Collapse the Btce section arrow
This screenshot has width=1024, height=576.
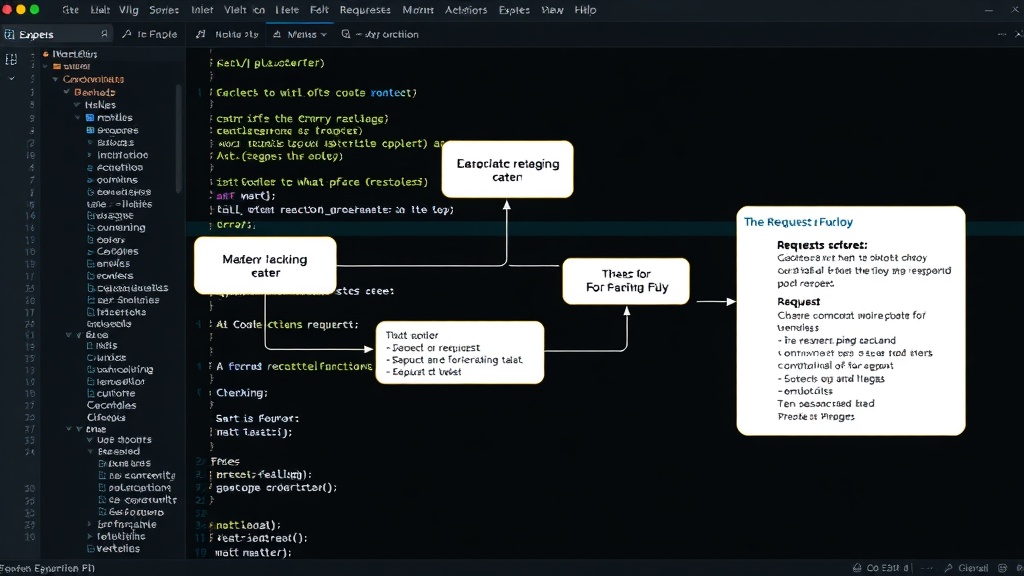[x=69, y=335]
